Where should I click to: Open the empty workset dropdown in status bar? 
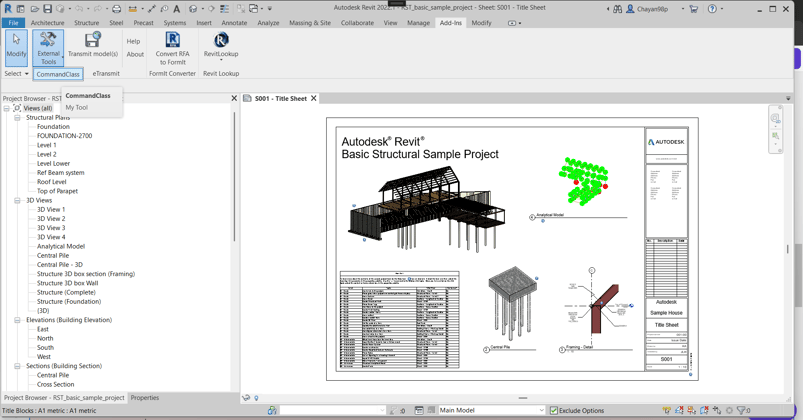[x=333, y=410]
